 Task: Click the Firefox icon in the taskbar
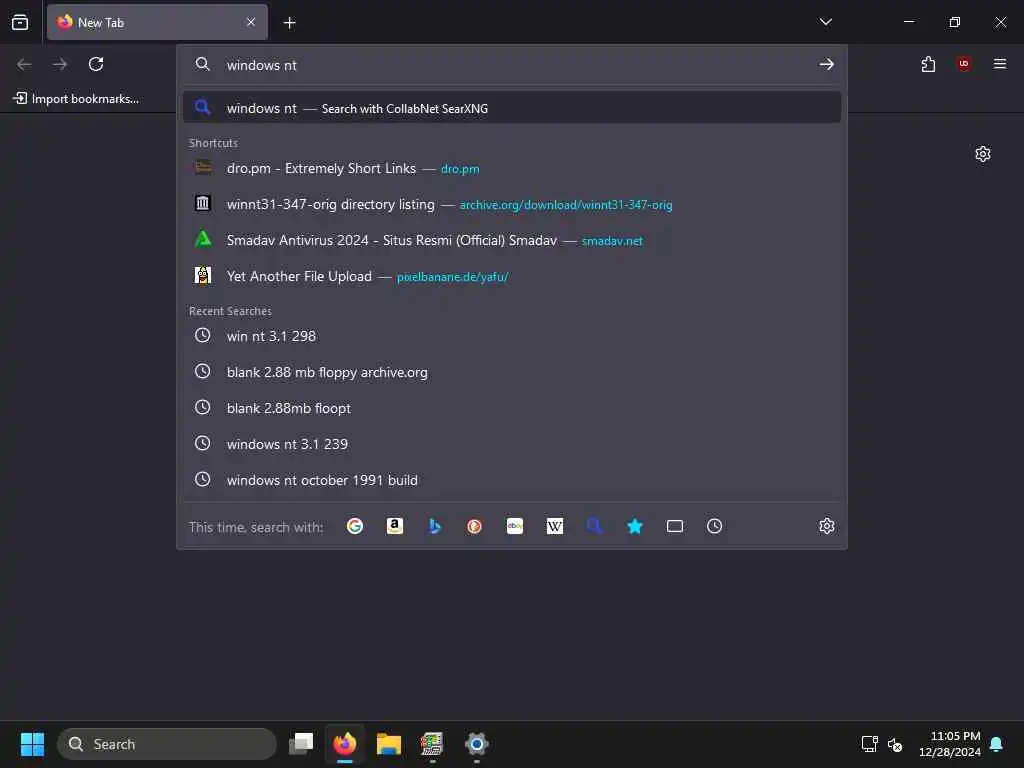click(x=345, y=744)
